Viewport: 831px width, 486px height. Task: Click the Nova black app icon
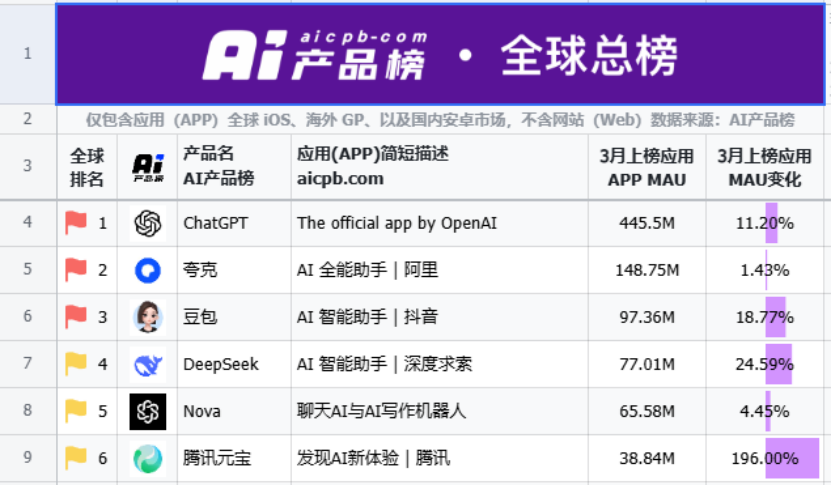(148, 412)
